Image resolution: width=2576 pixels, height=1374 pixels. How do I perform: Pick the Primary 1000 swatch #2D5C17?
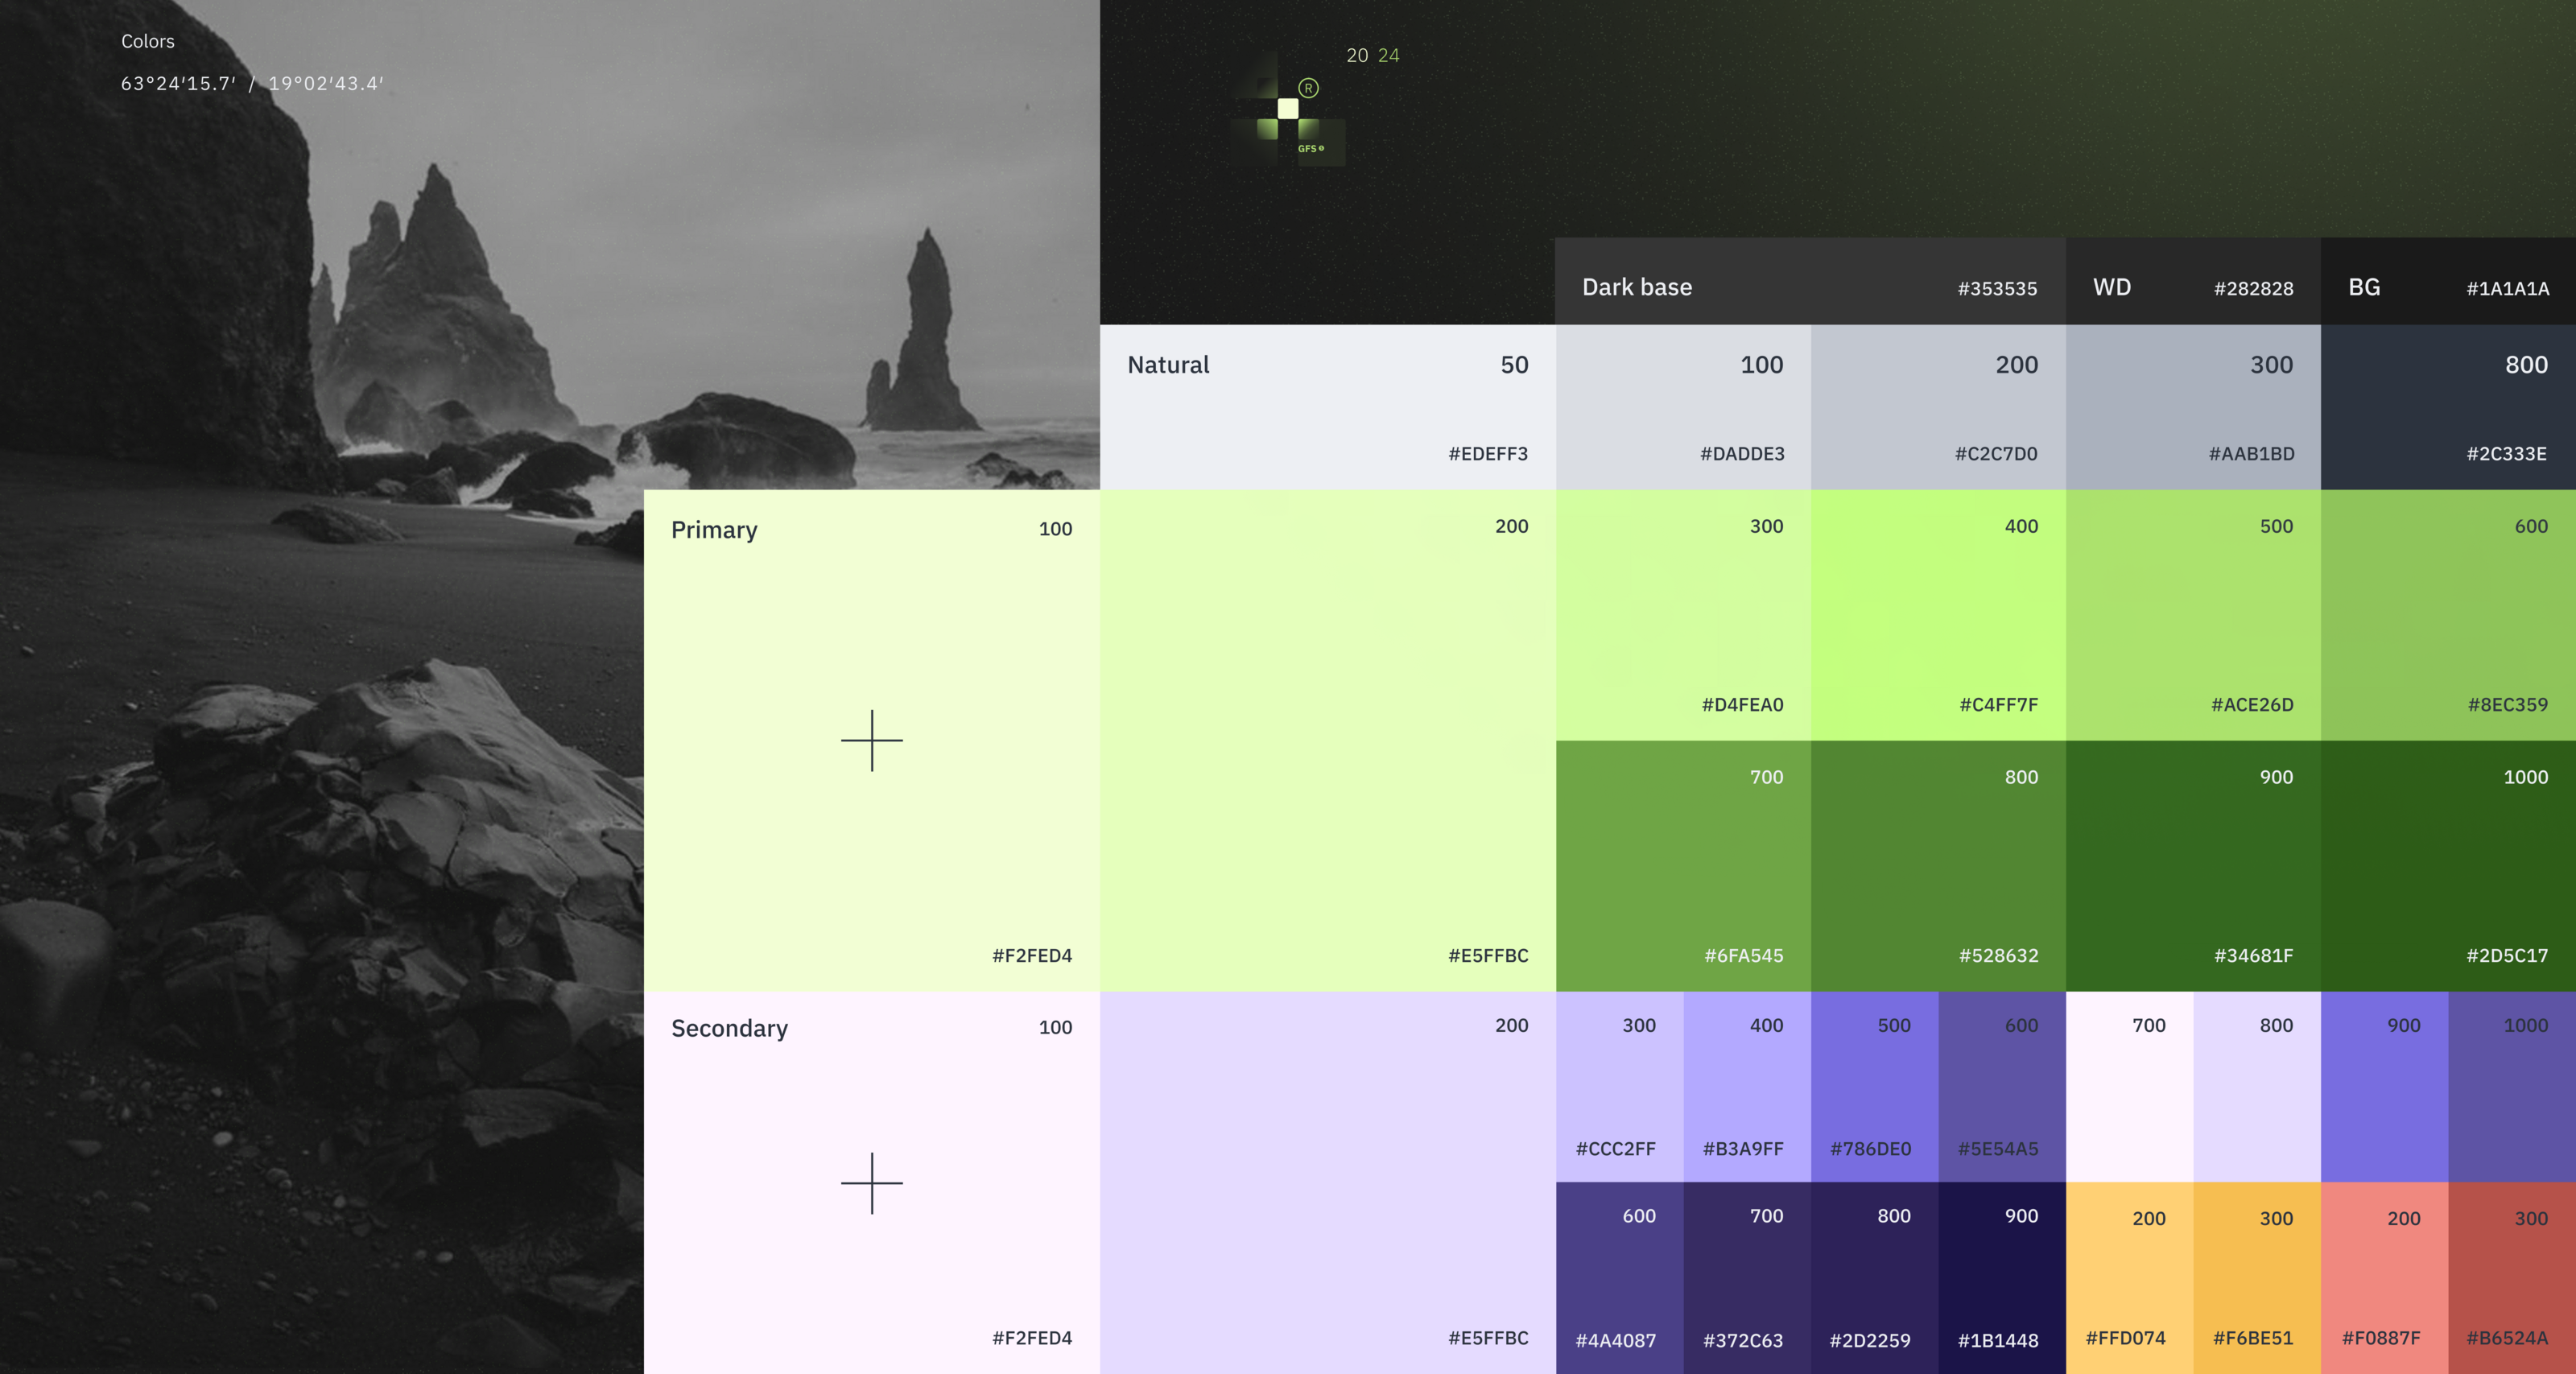pos(2447,865)
